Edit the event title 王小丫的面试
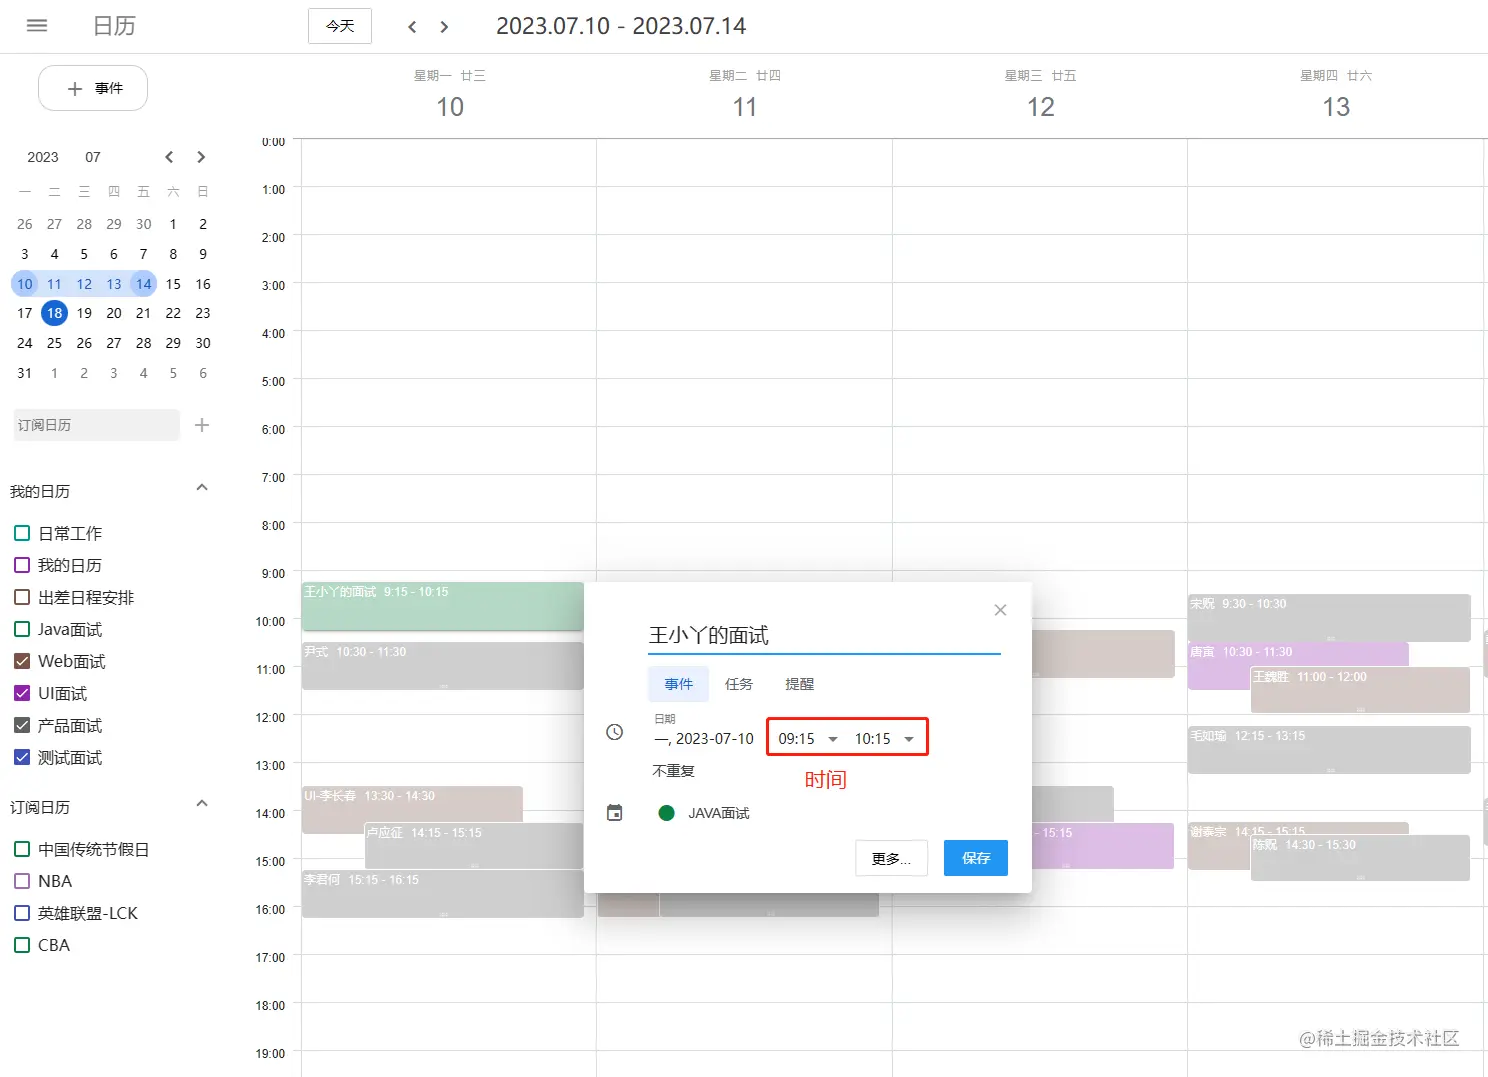The height and width of the screenshot is (1077, 1488). point(824,636)
